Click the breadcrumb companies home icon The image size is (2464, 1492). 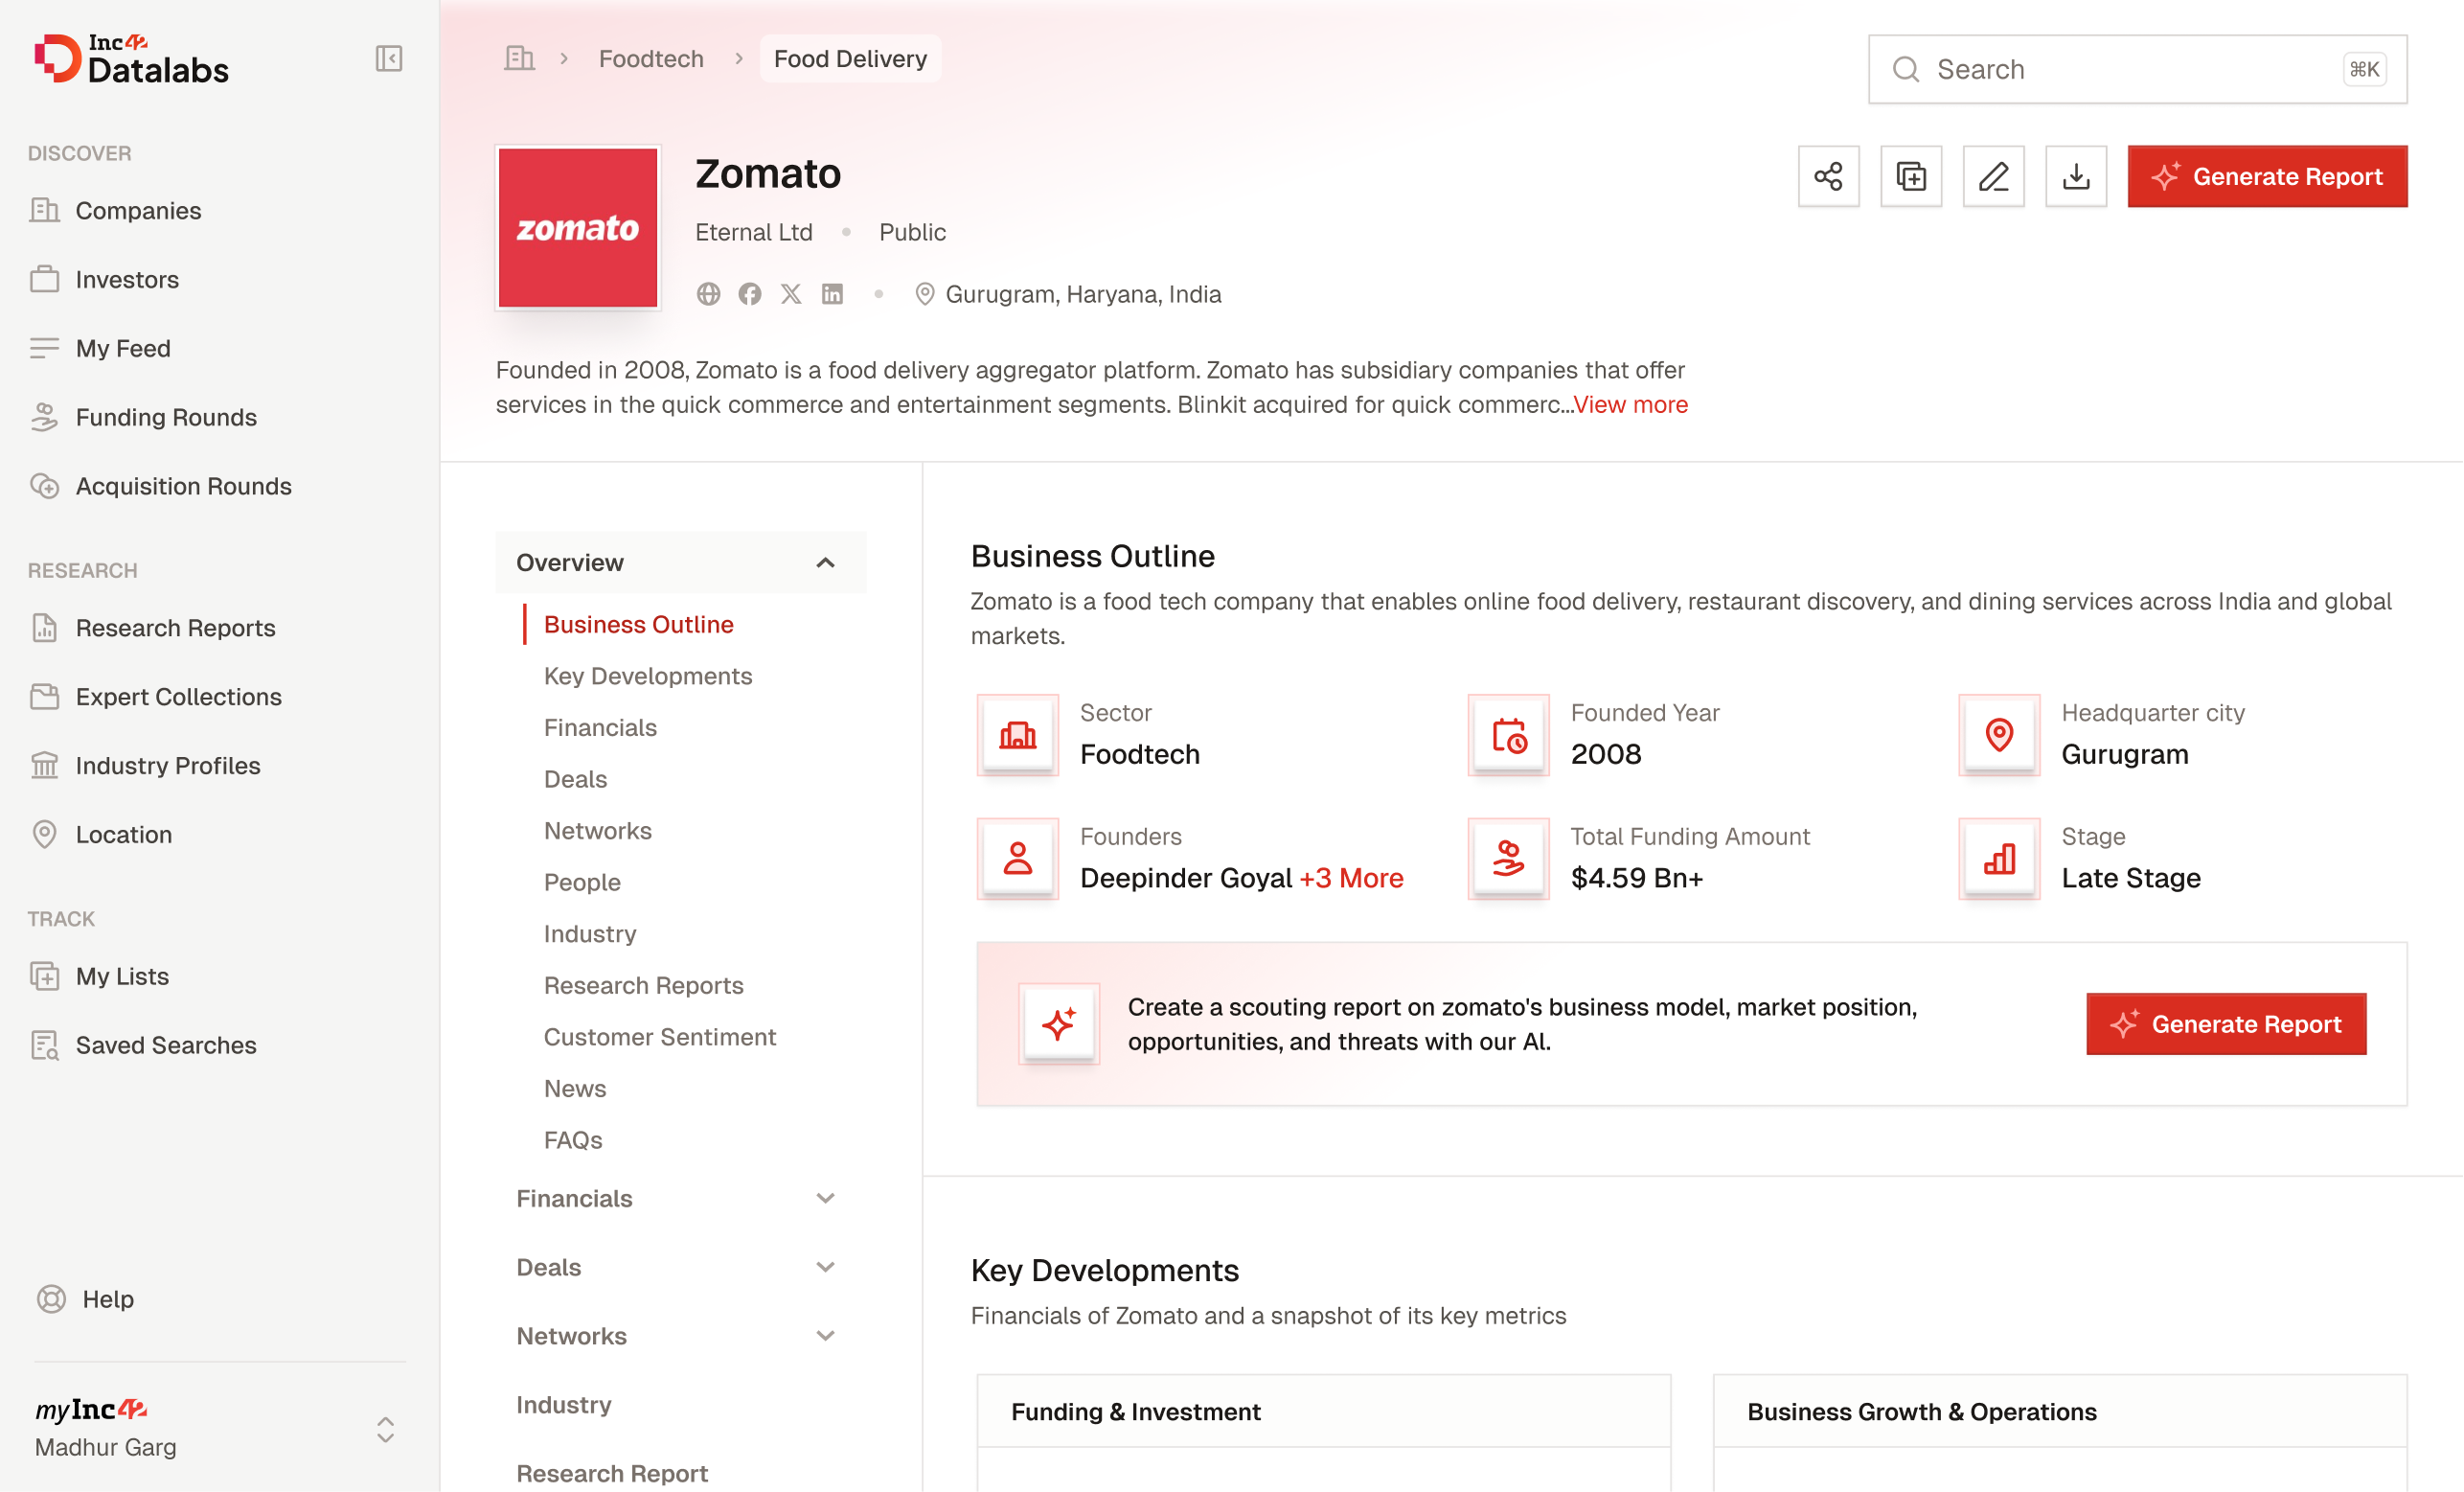[x=519, y=59]
